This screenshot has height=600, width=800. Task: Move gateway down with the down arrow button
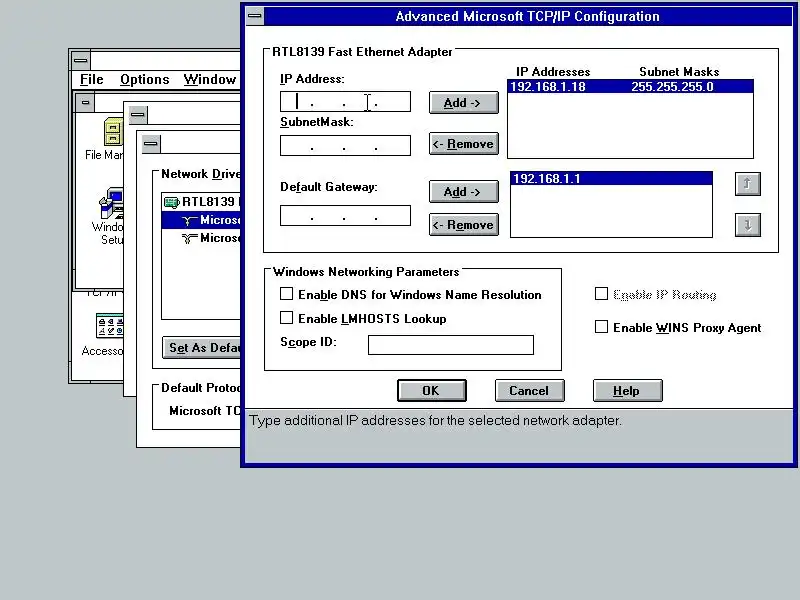click(747, 224)
